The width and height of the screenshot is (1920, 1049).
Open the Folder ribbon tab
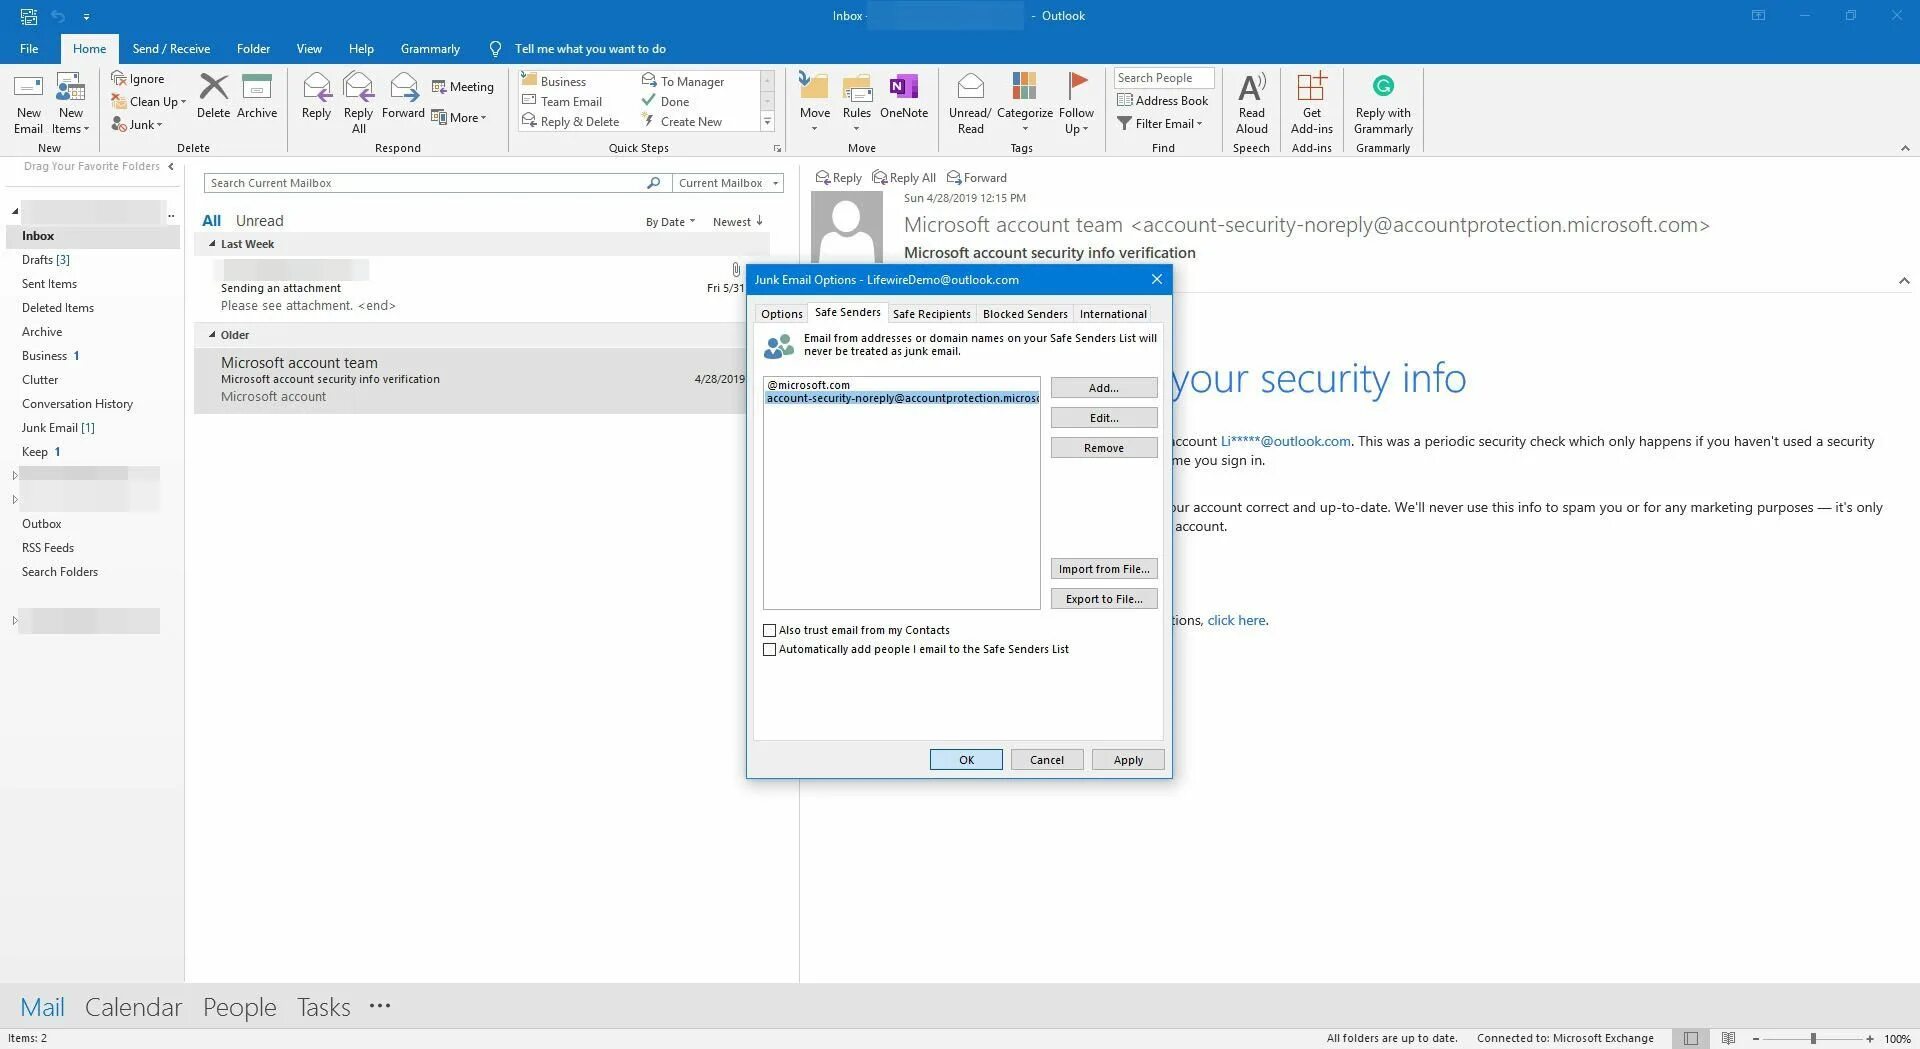[253, 49]
